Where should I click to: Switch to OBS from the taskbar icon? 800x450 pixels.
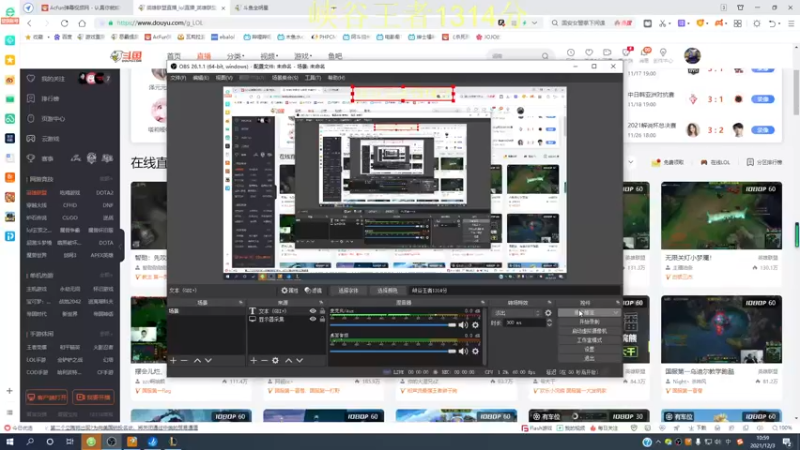(111, 442)
